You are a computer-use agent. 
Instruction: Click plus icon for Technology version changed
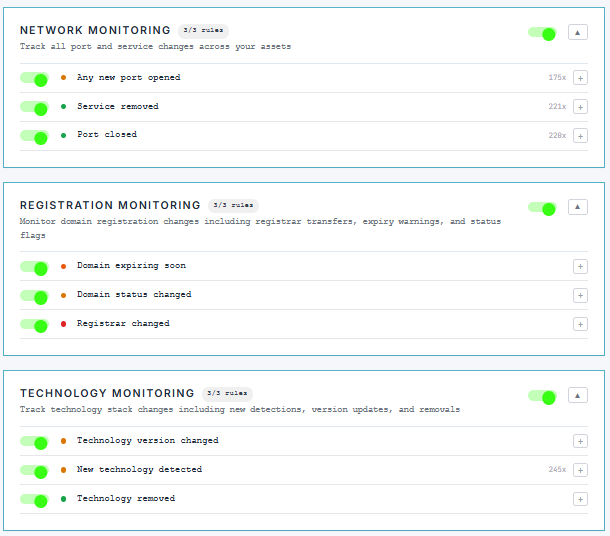coord(580,441)
